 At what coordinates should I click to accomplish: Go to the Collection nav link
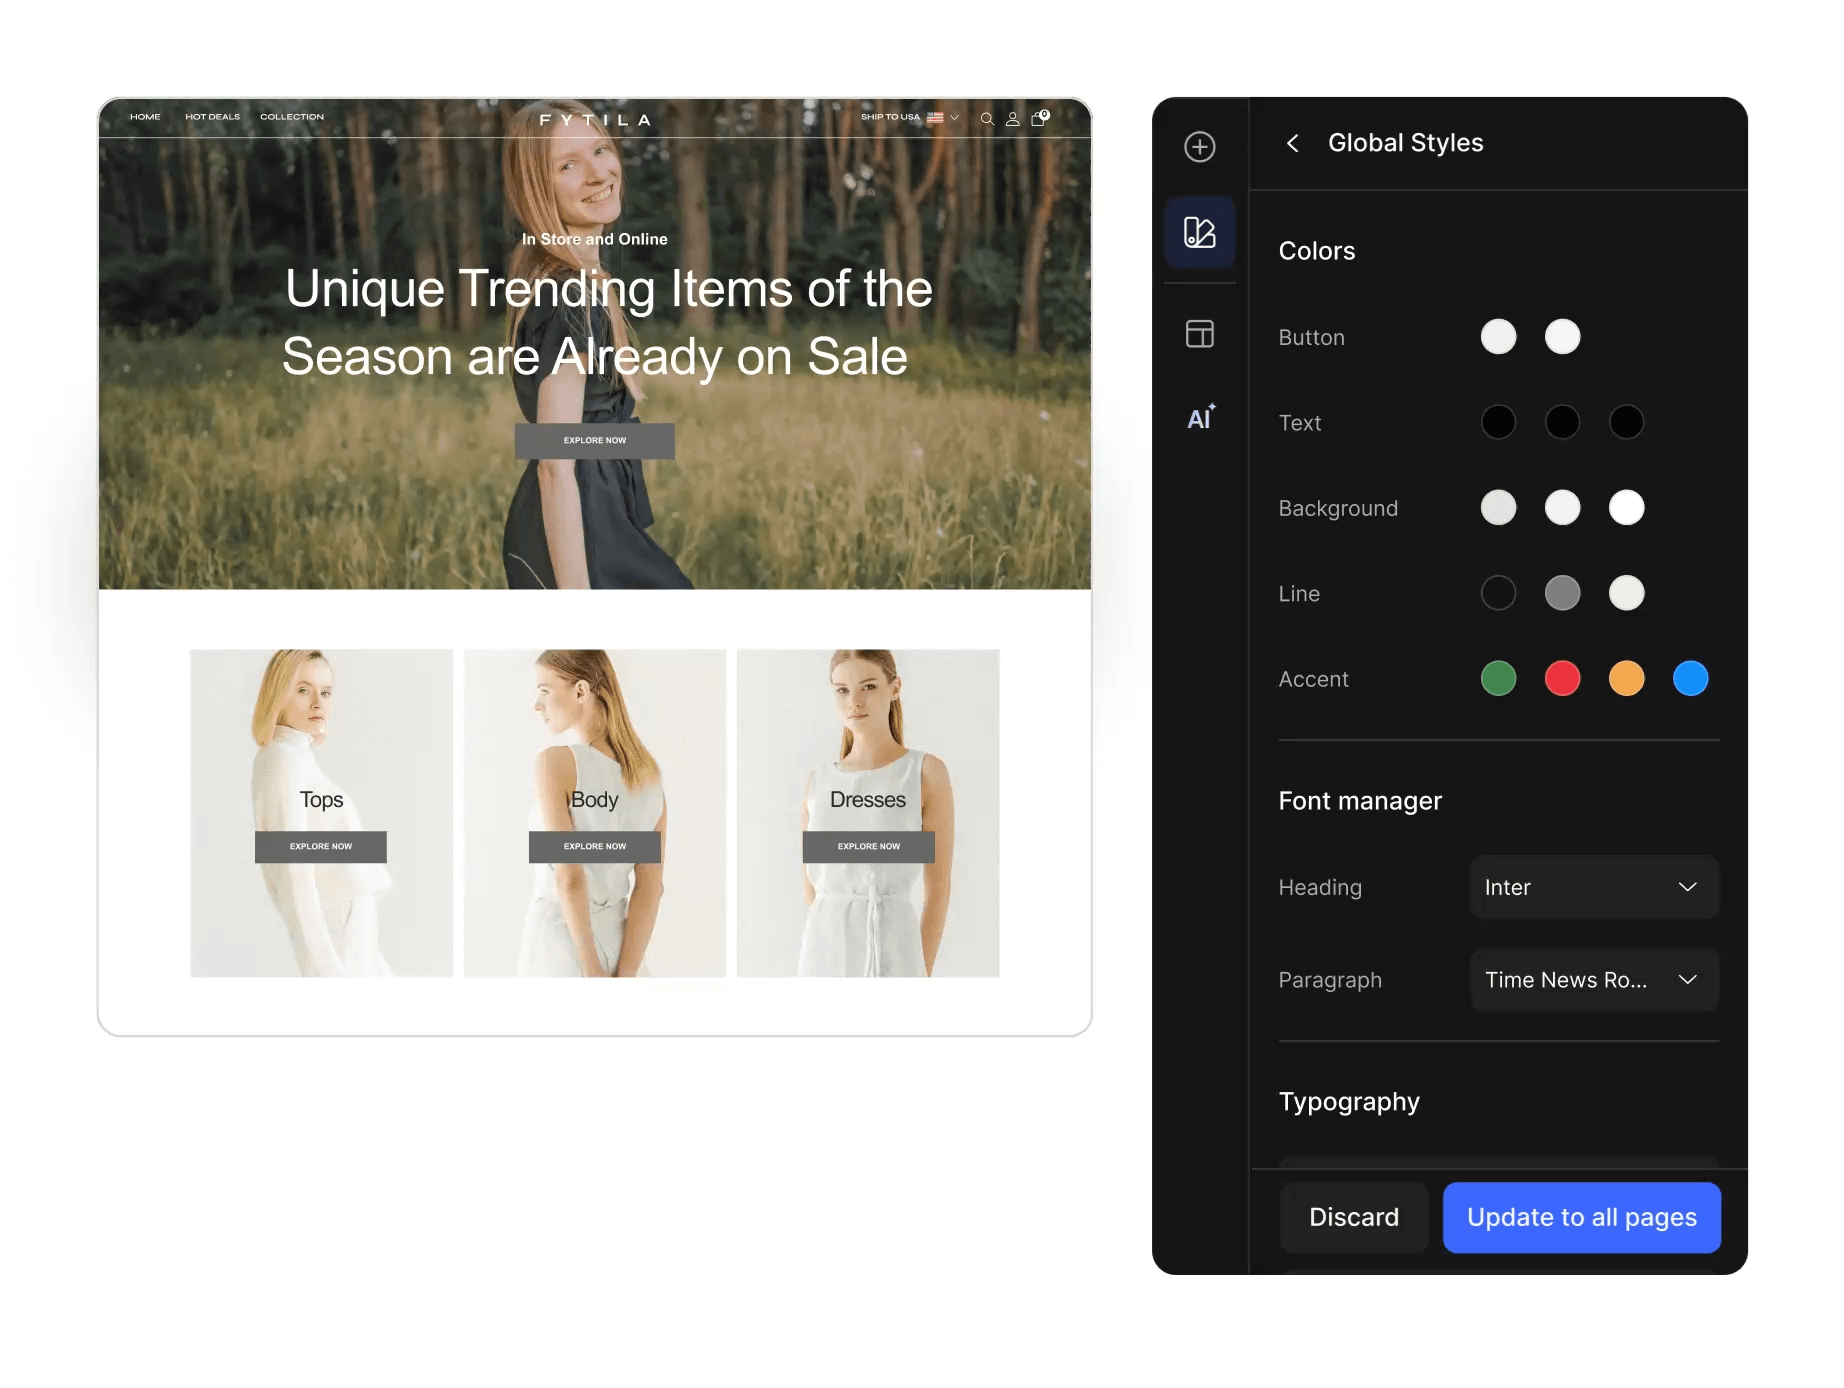[292, 117]
